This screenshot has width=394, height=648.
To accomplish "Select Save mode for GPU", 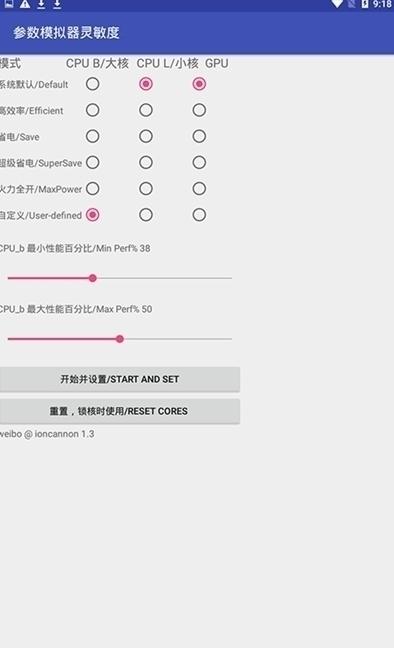I will (199, 136).
